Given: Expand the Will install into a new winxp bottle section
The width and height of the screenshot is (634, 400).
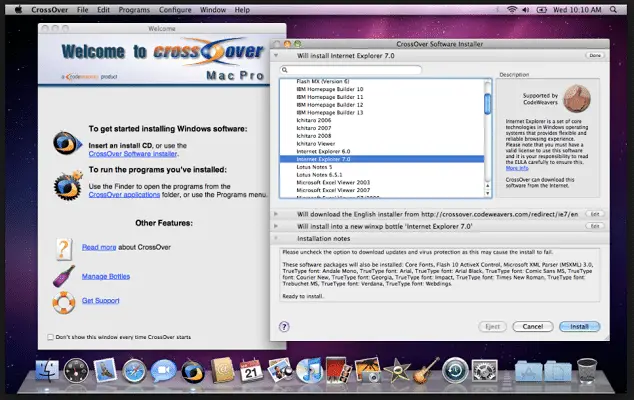Looking at the screenshot, I should [276, 226].
